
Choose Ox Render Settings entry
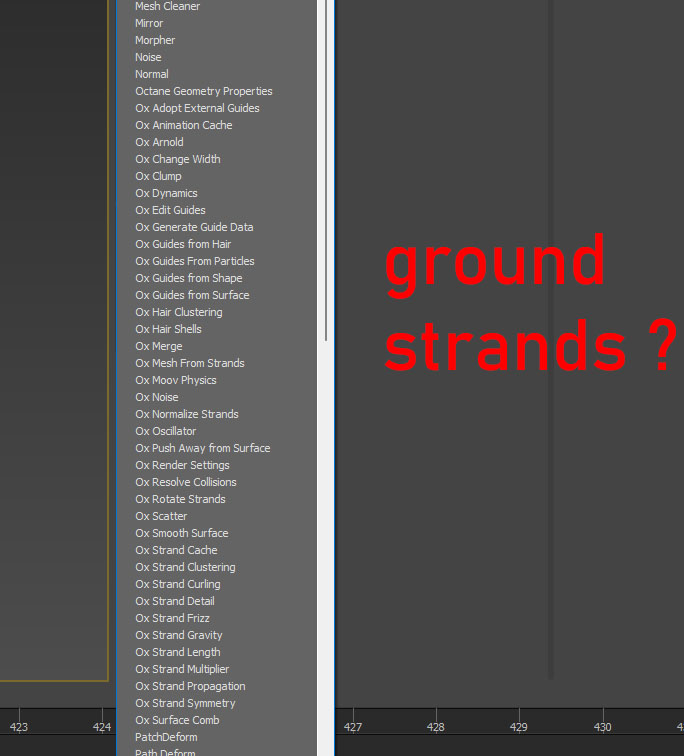(x=182, y=465)
